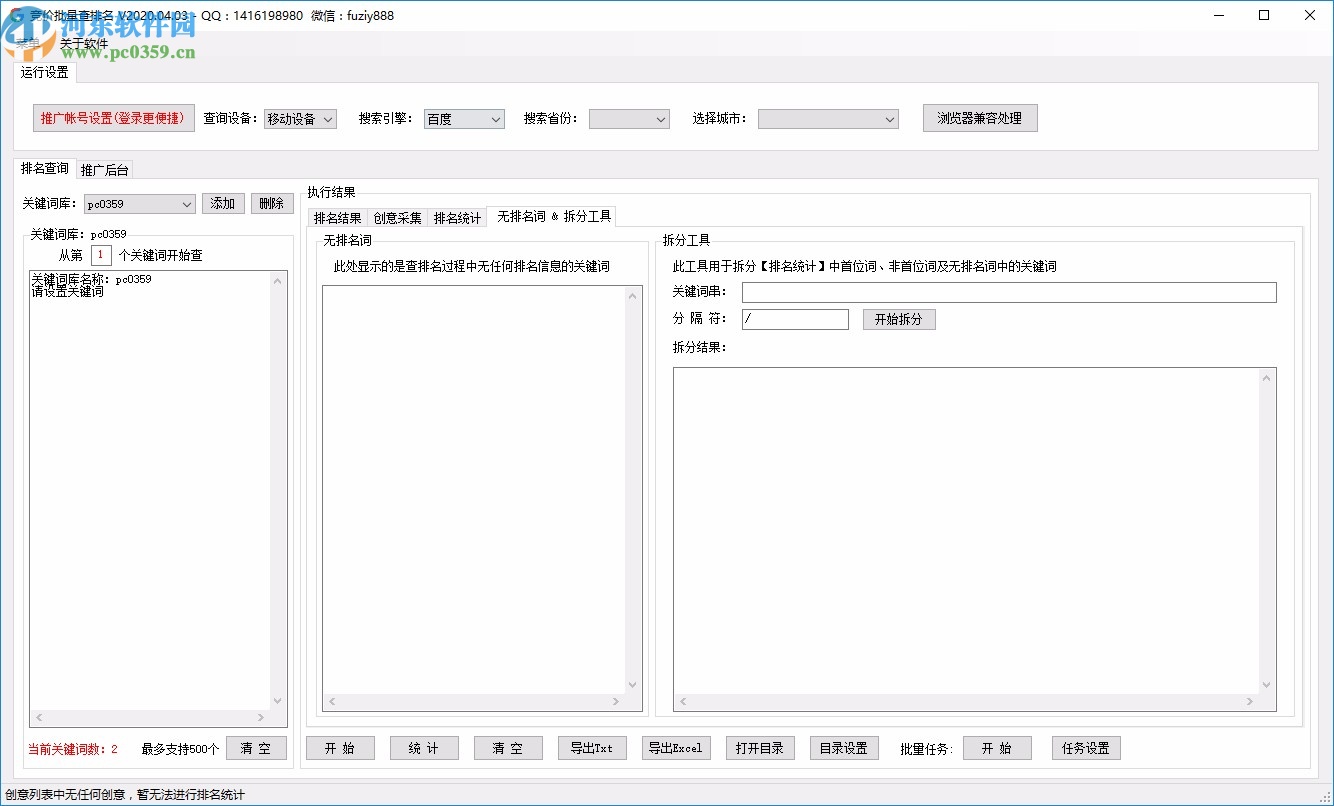Open the 查询设备 device dropdown showing 移动设备

tap(300, 118)
